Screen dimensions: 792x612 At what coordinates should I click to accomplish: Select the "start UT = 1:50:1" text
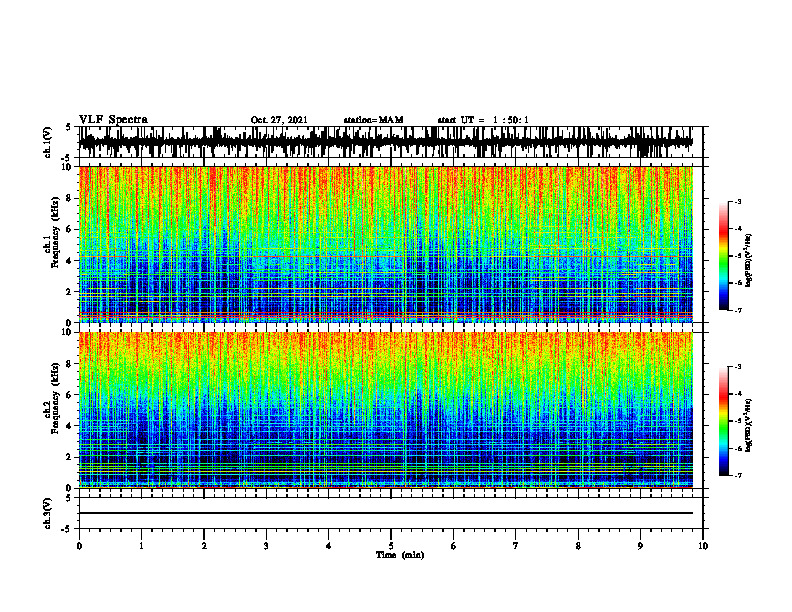(482, 120)
